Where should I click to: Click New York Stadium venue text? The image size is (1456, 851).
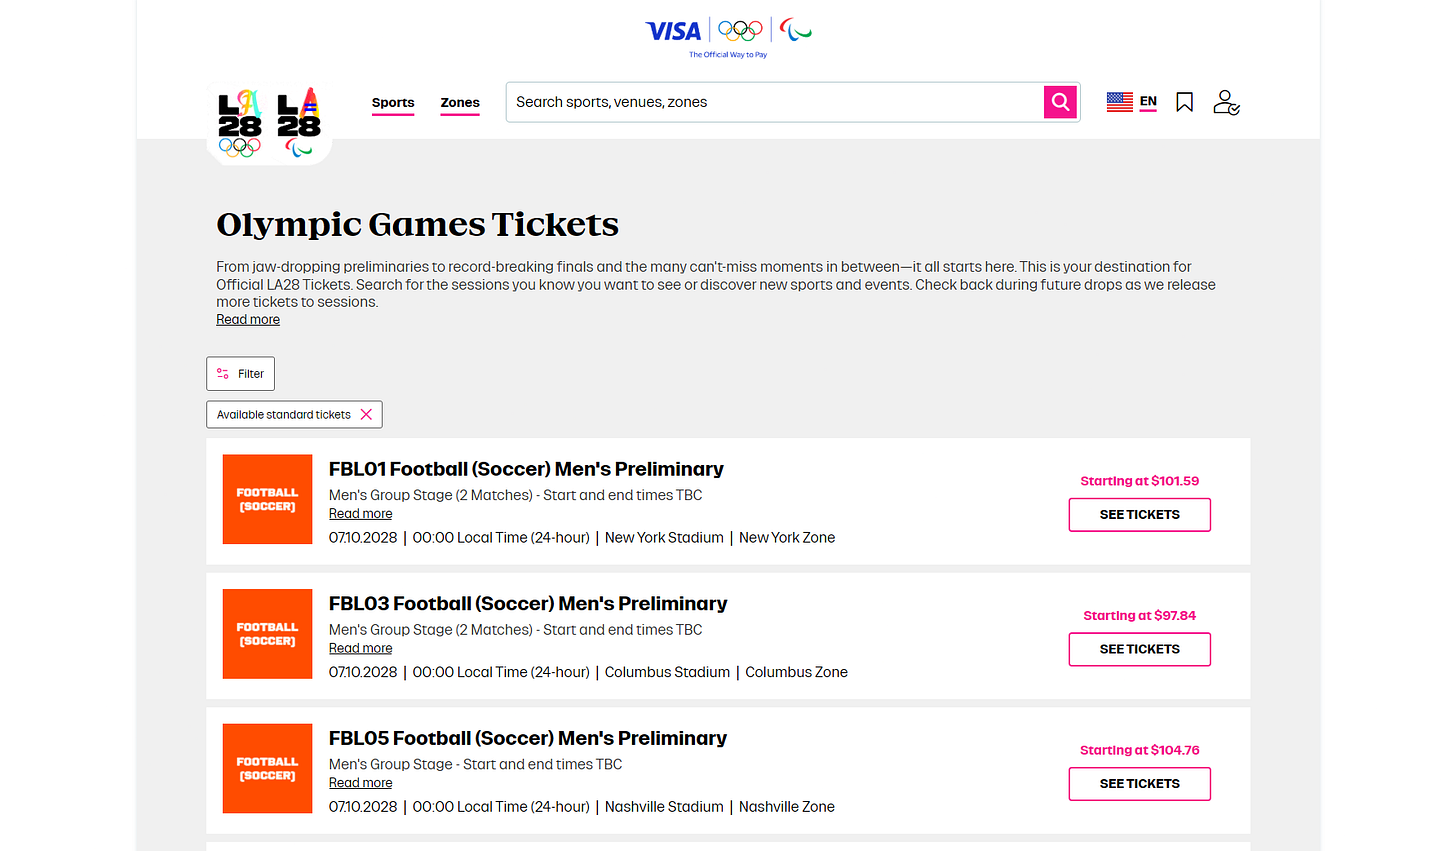(x=664, y=538)
